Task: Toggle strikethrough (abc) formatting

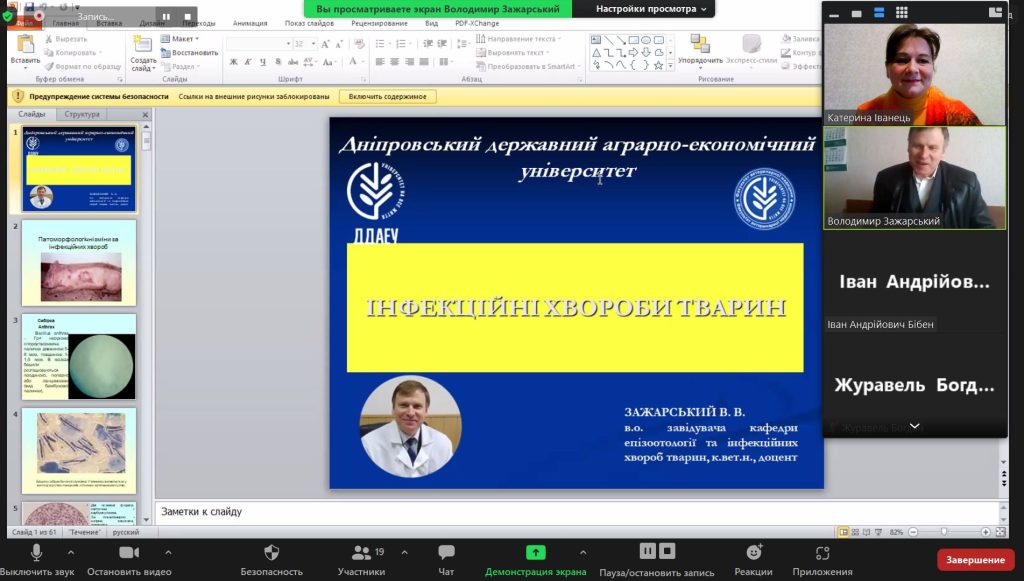Action: pos(293,62)
